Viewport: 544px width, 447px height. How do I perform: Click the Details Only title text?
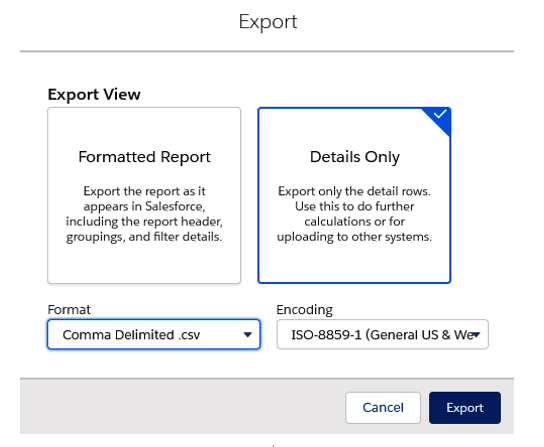coord(355,157)
